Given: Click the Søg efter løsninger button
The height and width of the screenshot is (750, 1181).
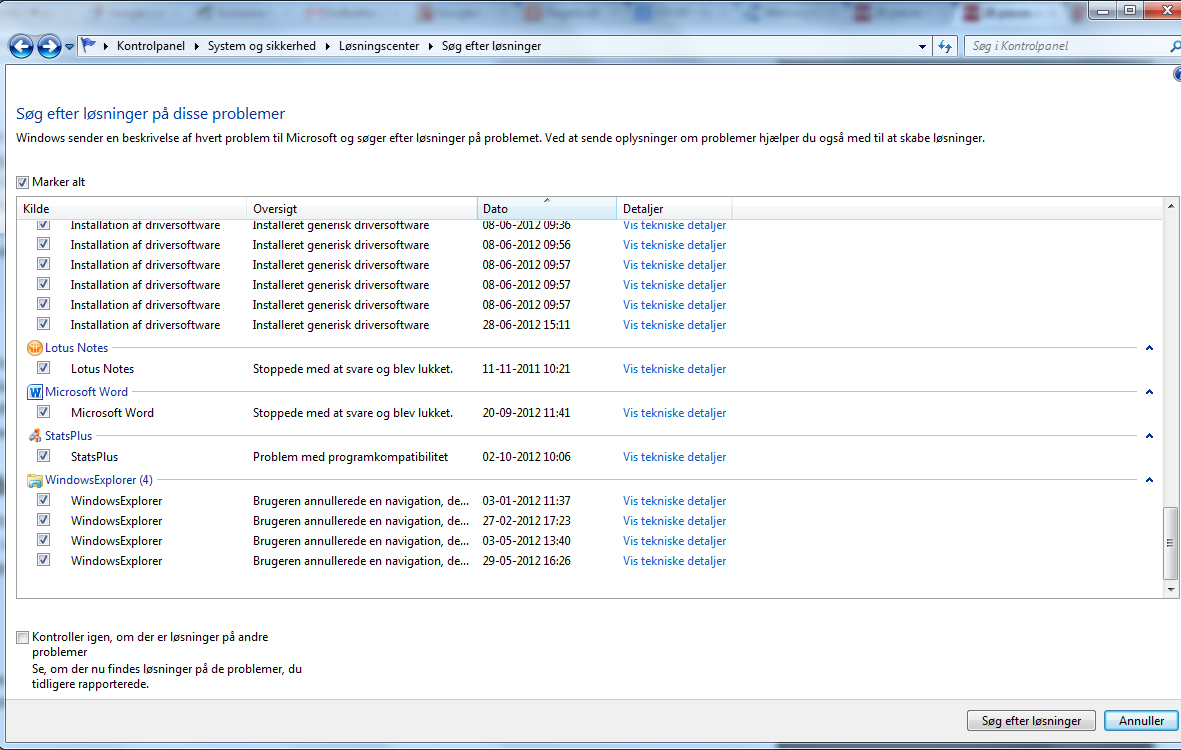Looking at the screenshot, I should click(1031, 720).
